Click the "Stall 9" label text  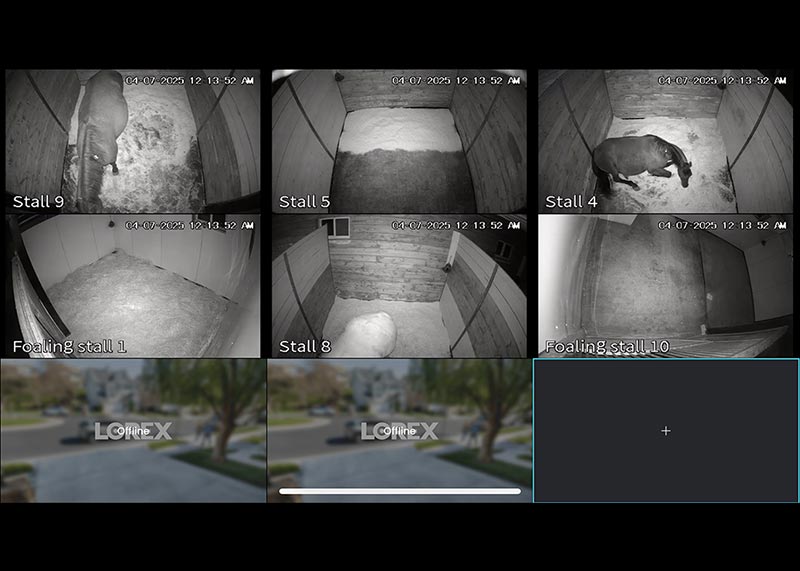coord(37,201)
